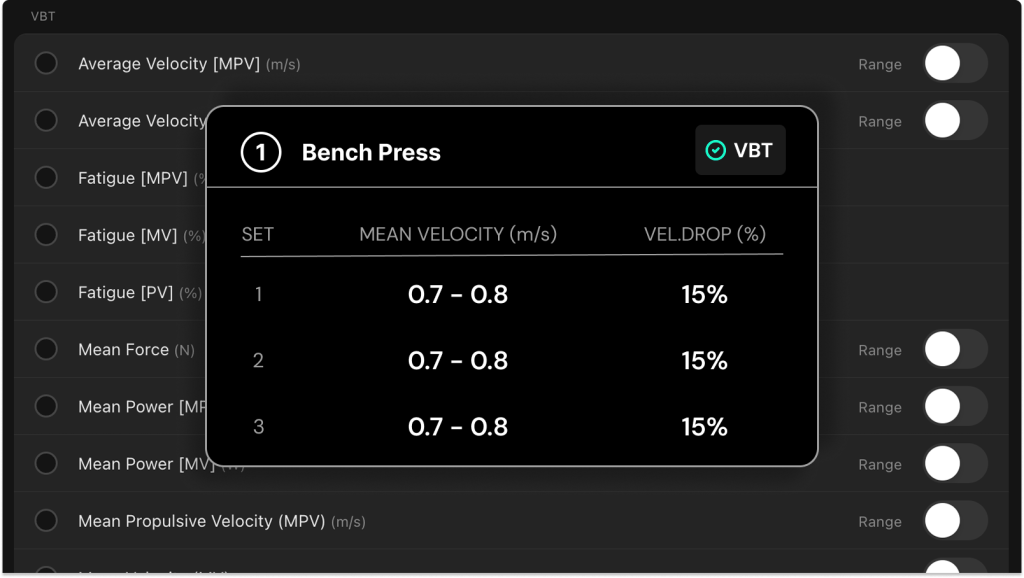Enable Range for Average Velocity [MPV]
The width and height of the screenshot is (1024, 578).
[x=955, y=62]
